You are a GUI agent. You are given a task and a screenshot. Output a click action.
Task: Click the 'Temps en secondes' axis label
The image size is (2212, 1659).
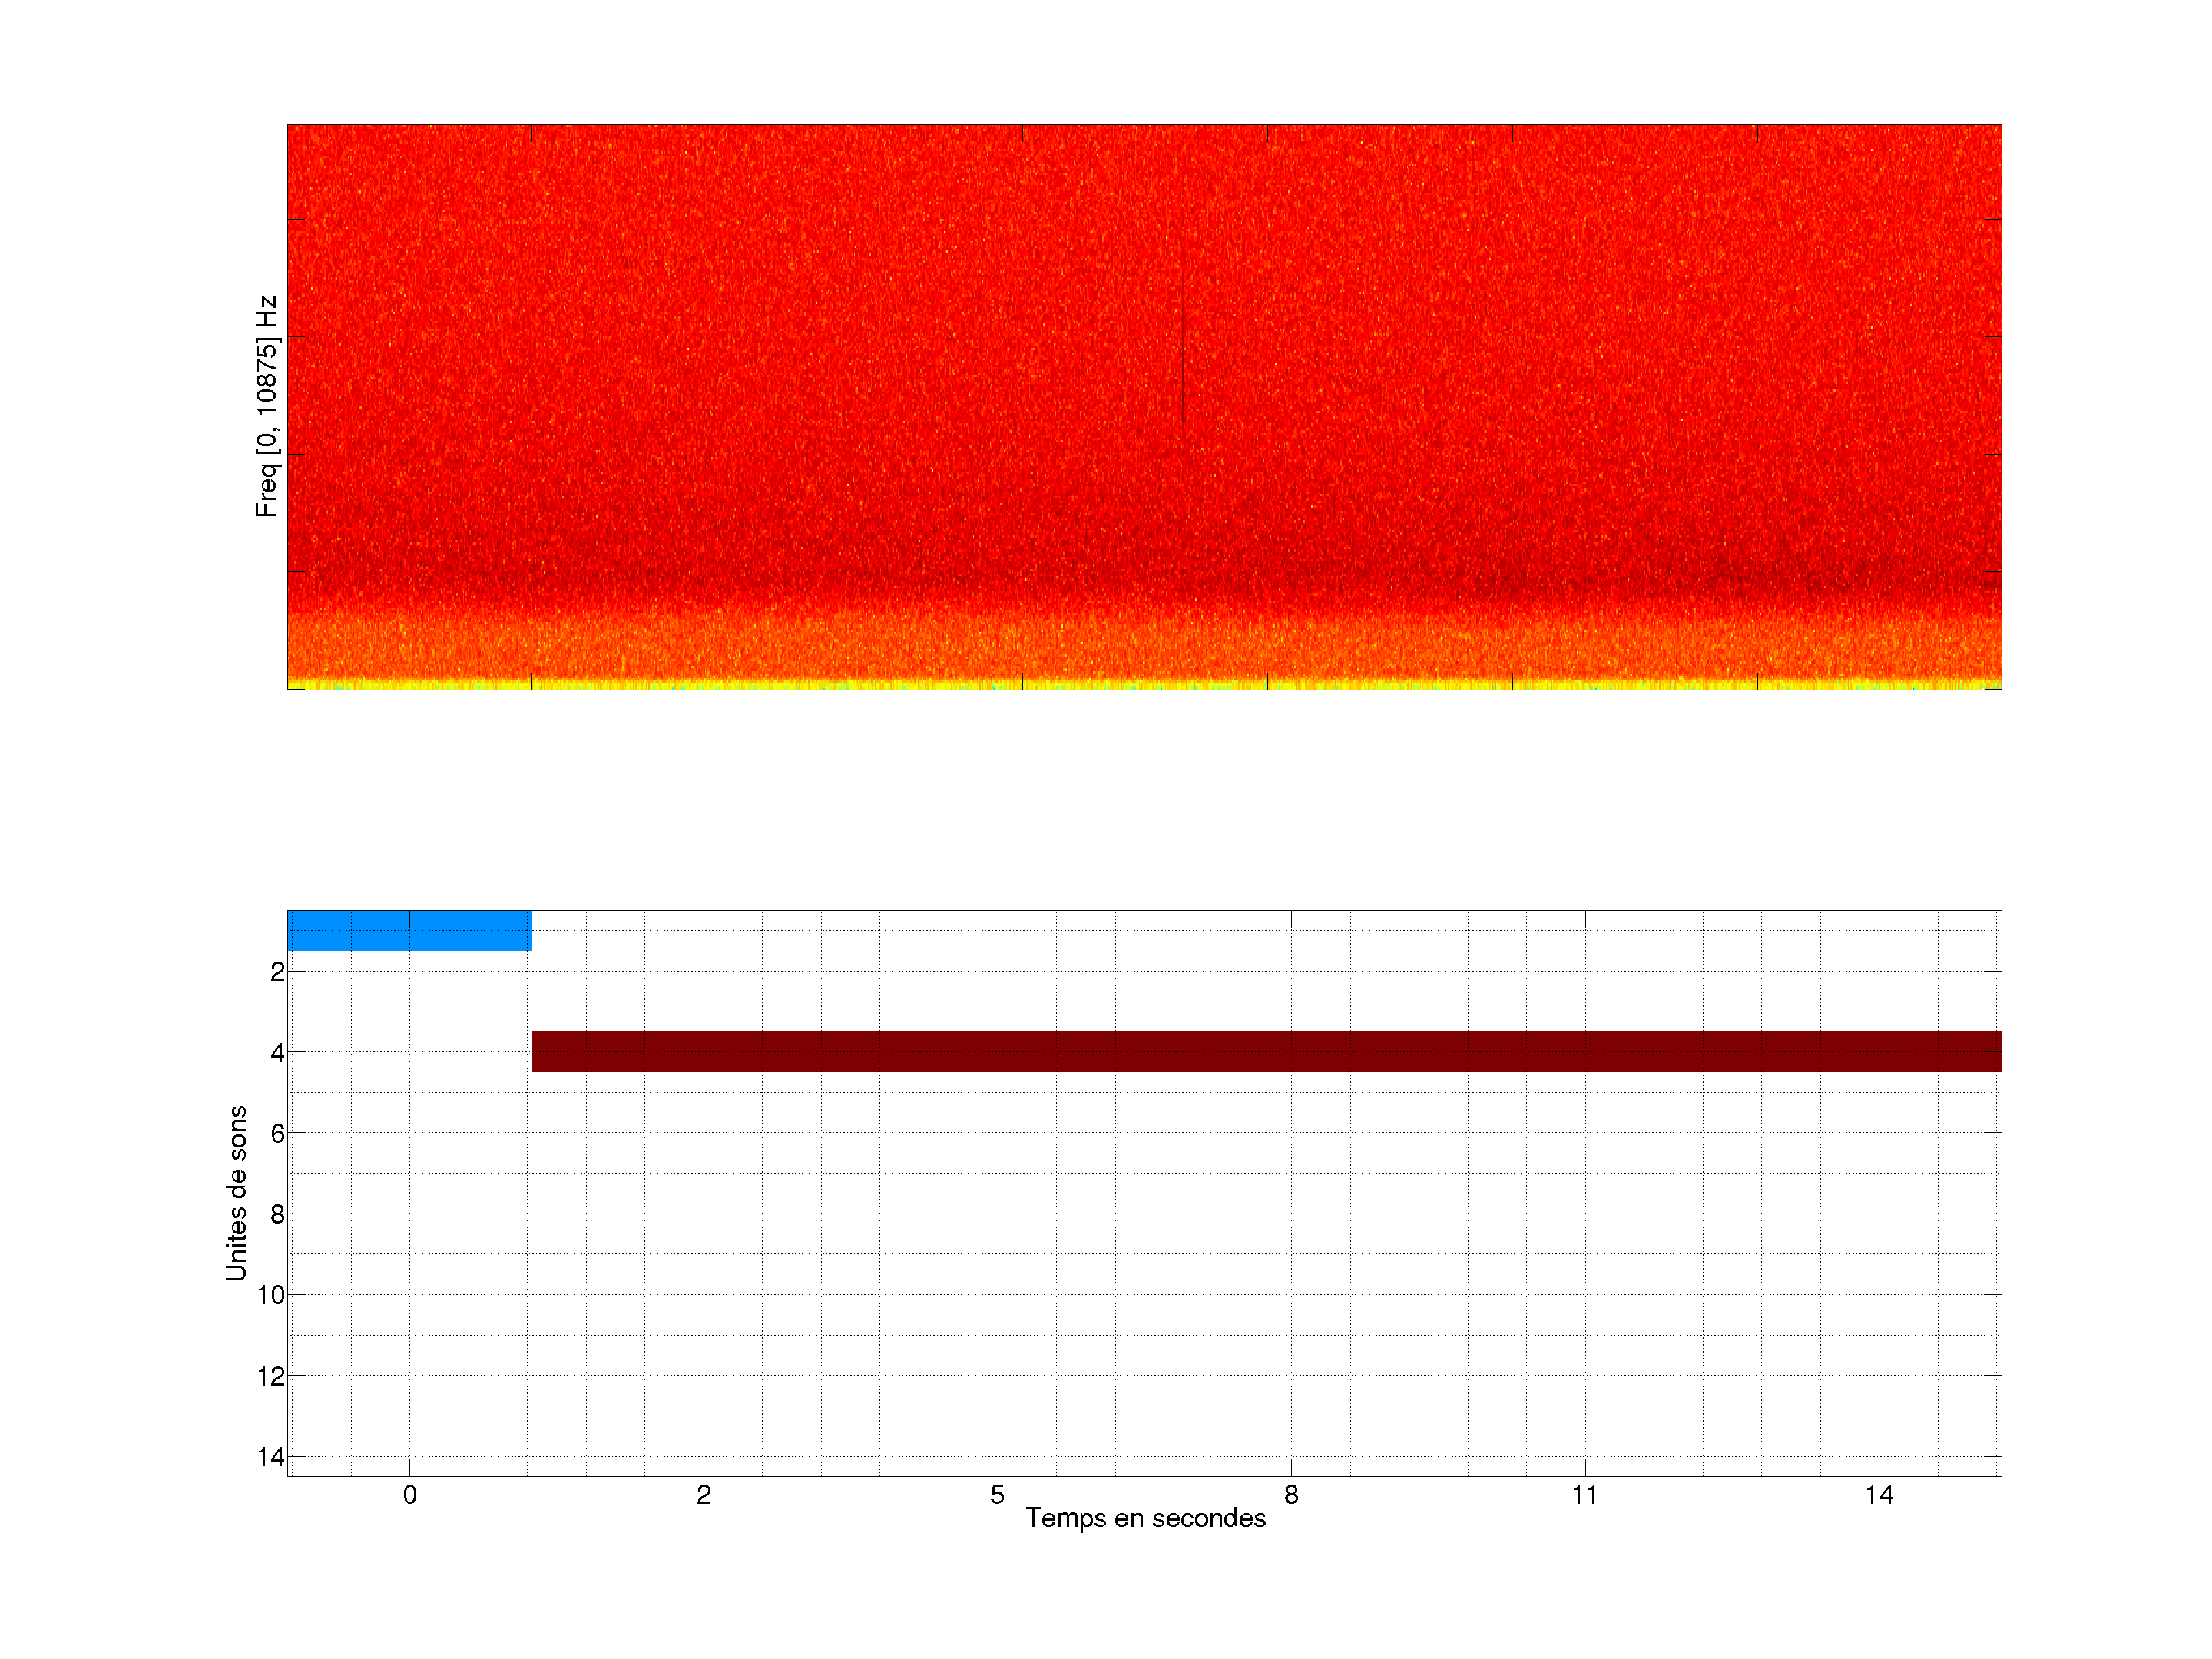1145,1518
